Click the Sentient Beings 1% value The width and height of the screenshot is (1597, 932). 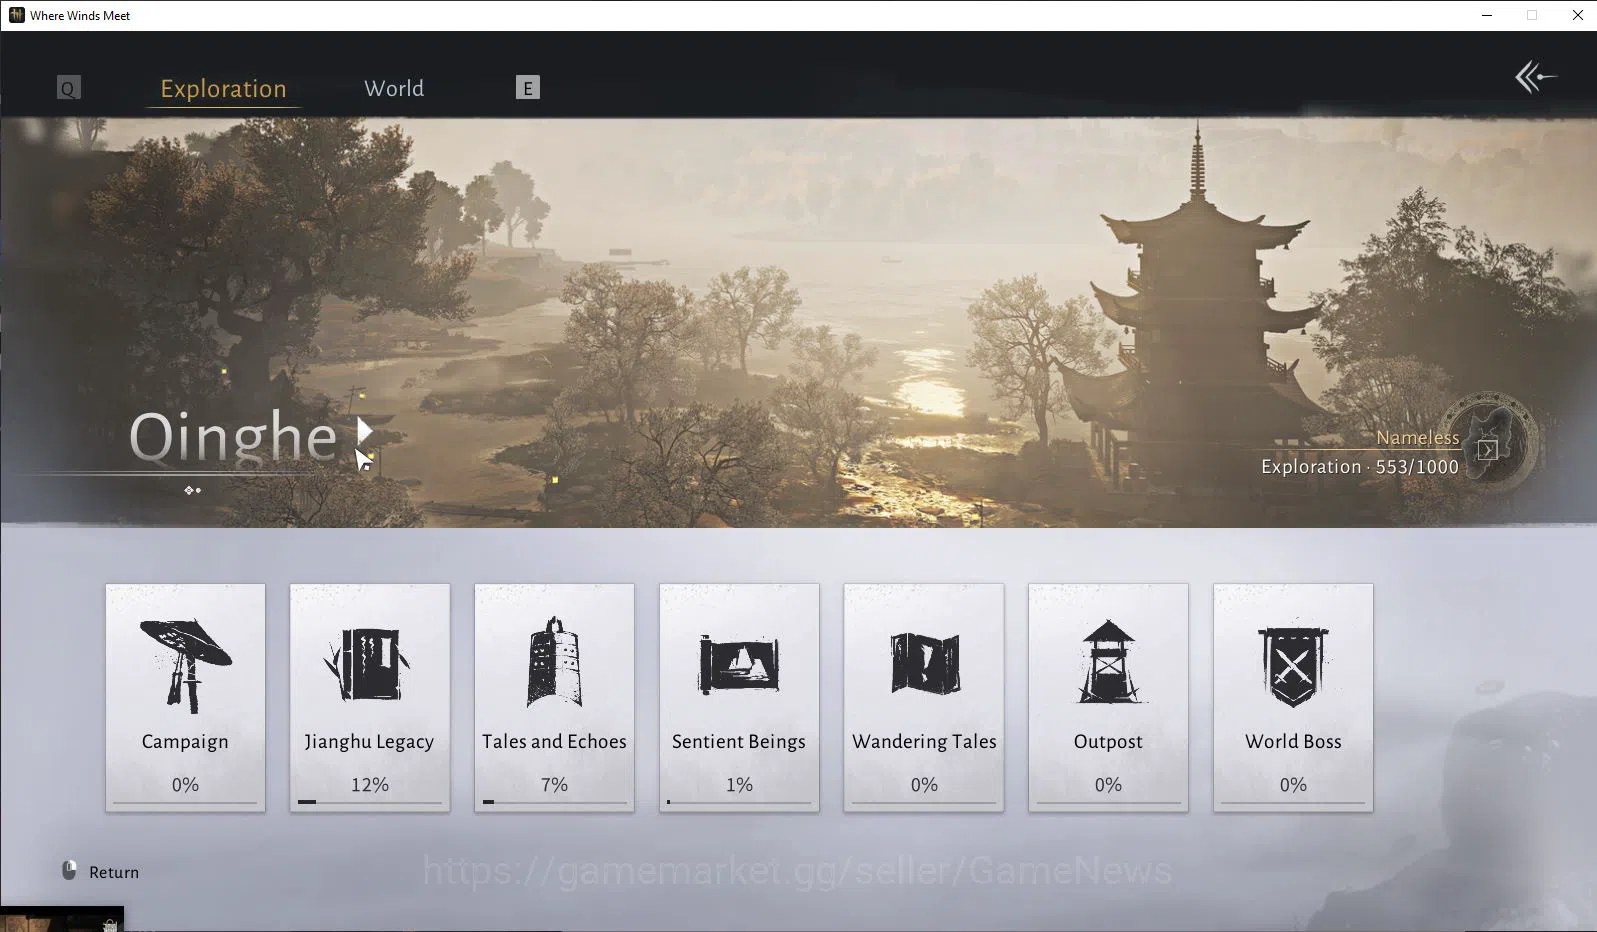coord(739,785)
